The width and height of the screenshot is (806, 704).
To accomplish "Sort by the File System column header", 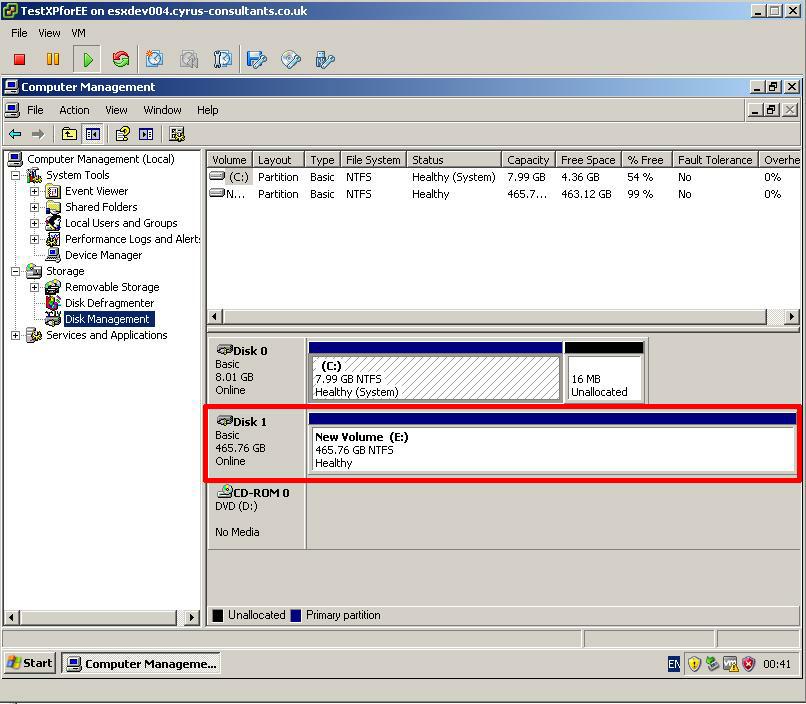I will click(373, 160).
